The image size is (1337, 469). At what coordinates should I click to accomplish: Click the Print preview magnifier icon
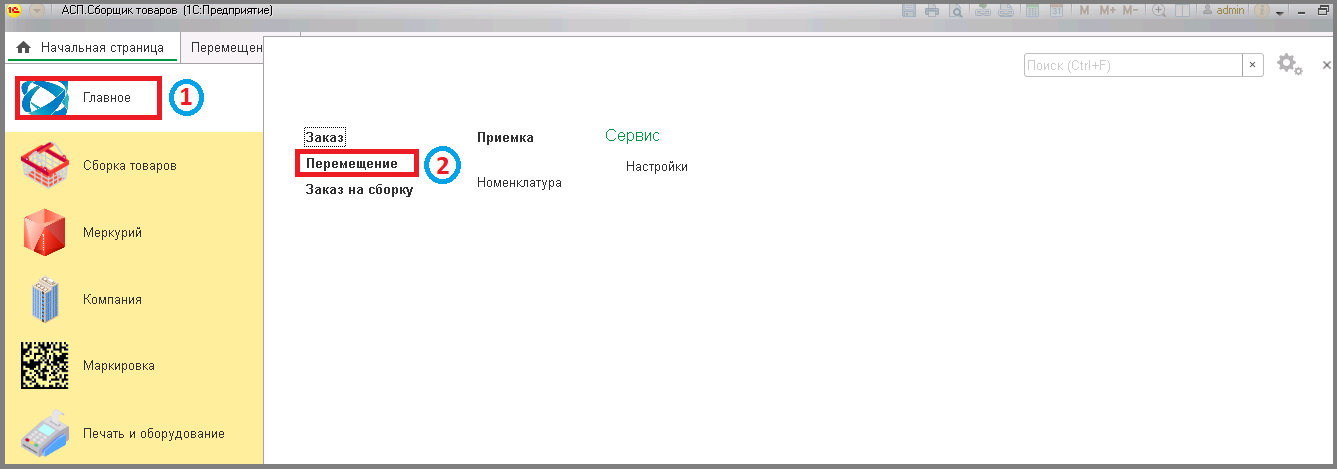pos(956,10)
